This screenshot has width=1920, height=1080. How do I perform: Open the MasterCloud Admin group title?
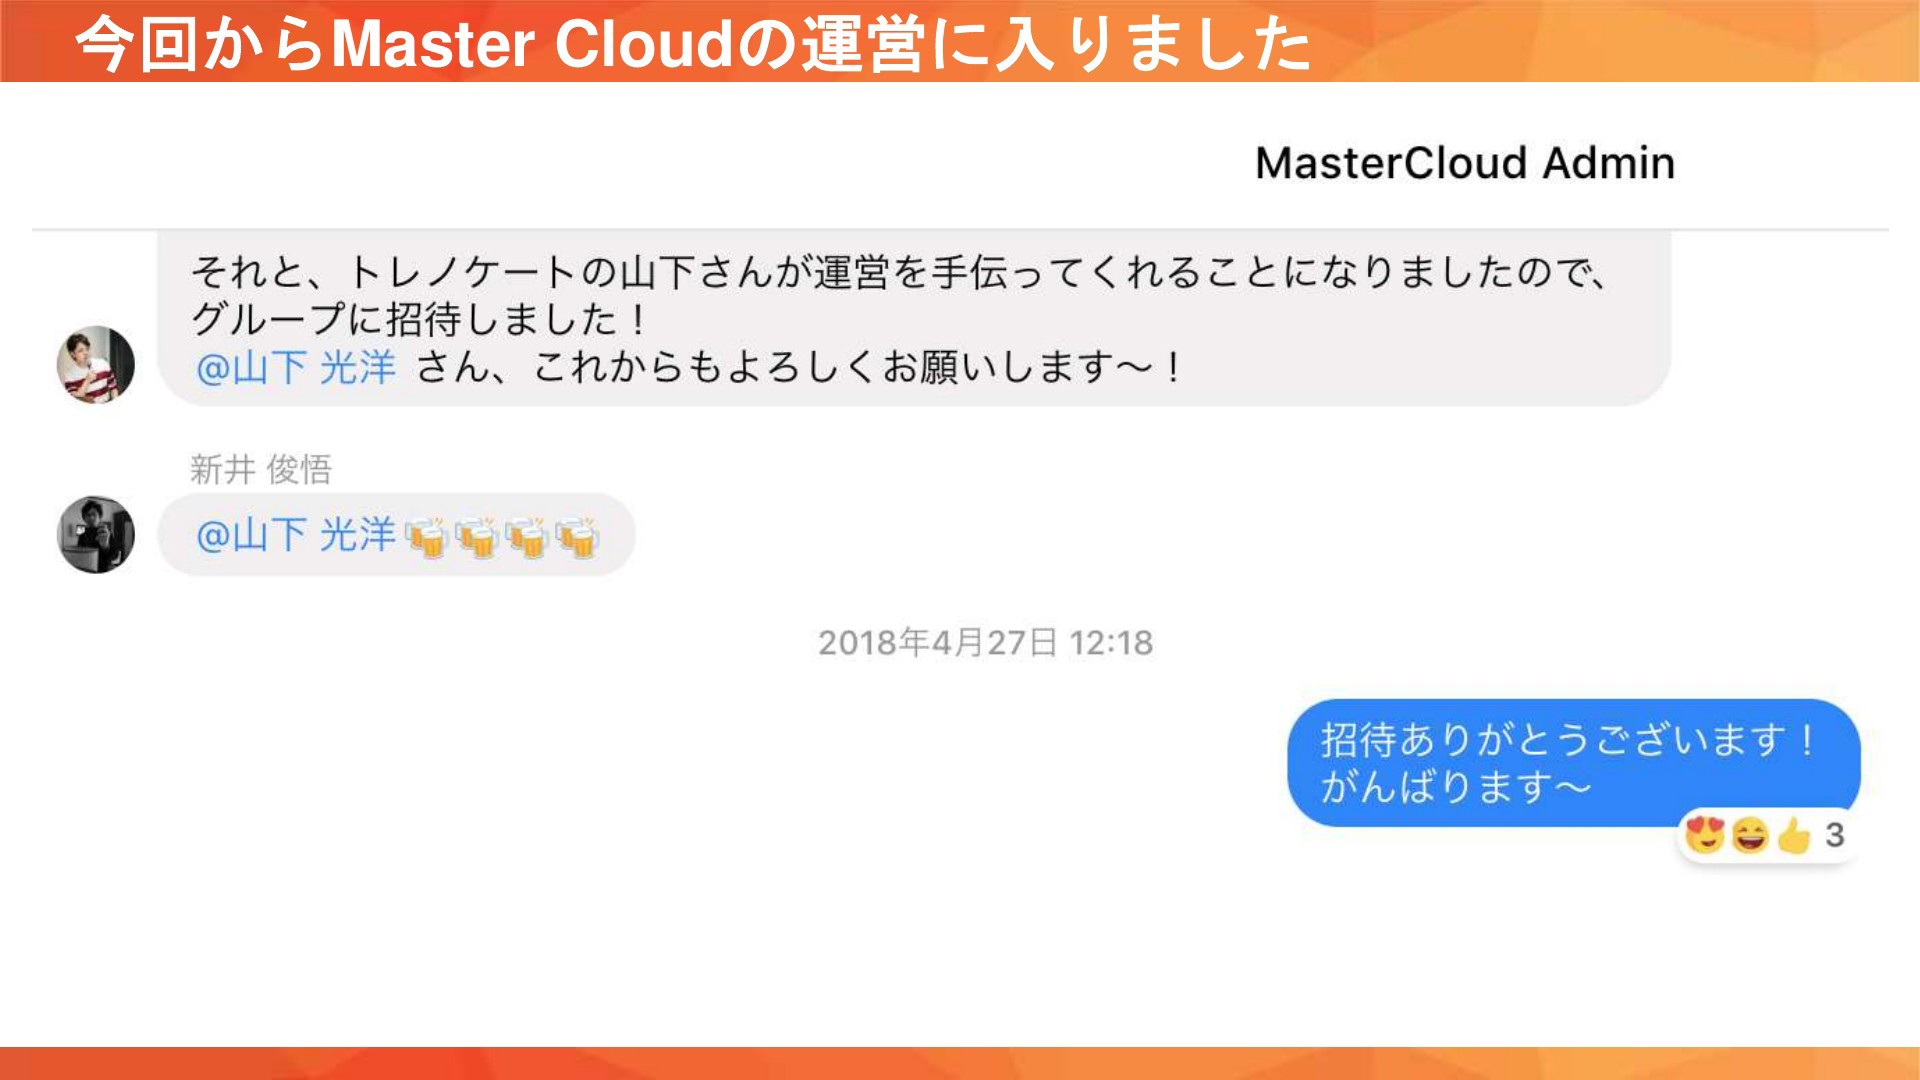click(x=1464, y=162)
